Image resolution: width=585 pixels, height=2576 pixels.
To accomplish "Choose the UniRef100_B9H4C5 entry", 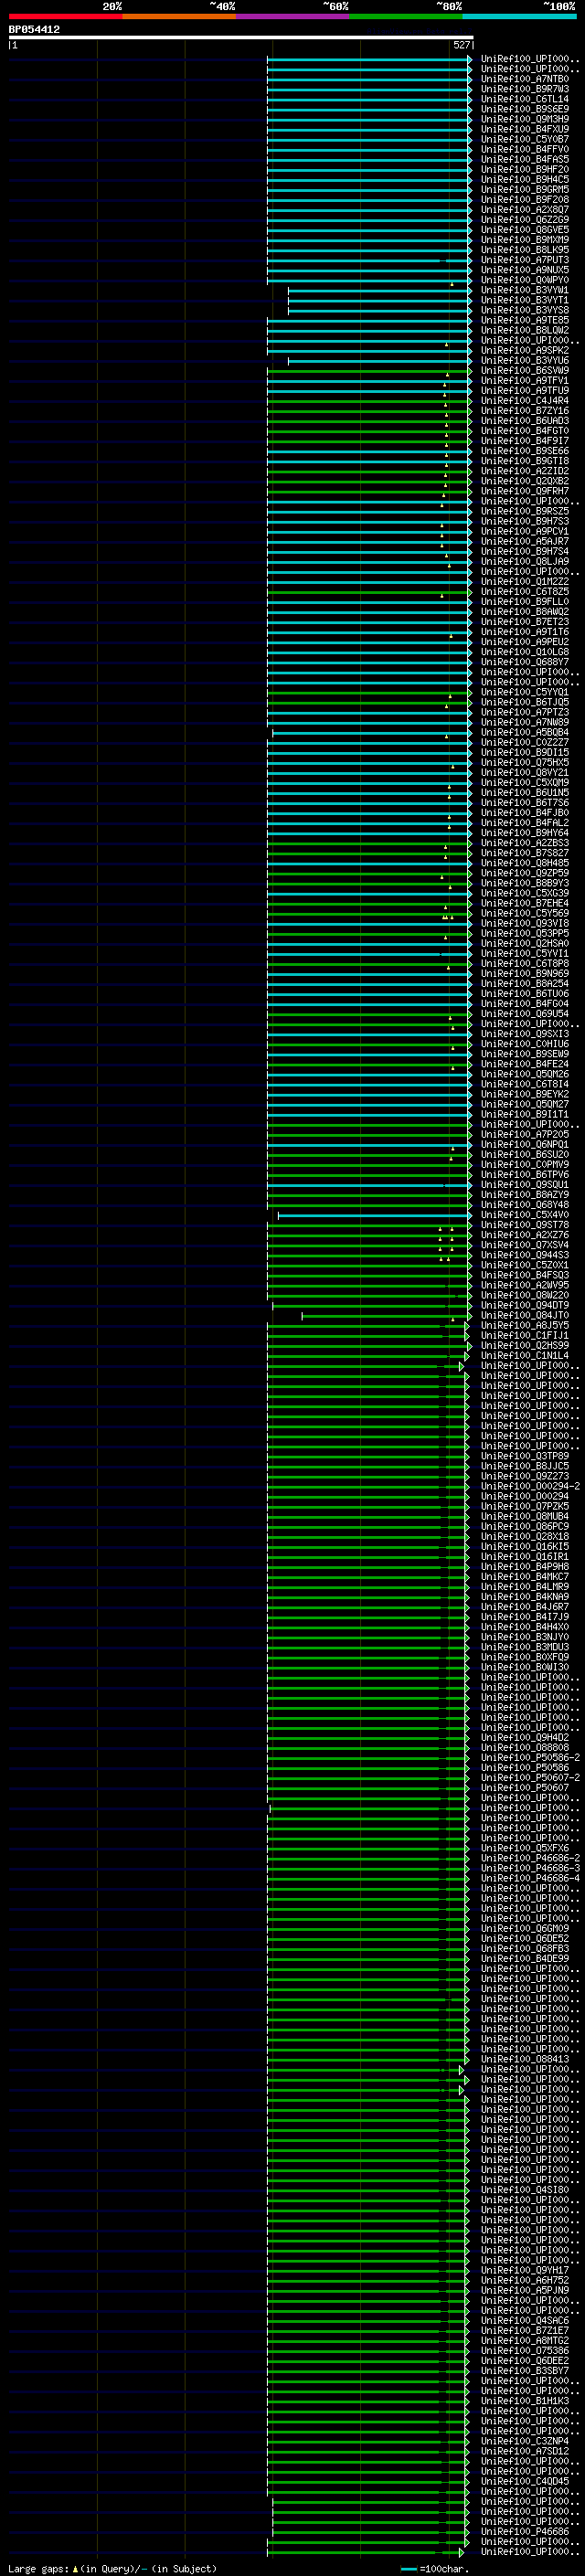I will point(525,179).
